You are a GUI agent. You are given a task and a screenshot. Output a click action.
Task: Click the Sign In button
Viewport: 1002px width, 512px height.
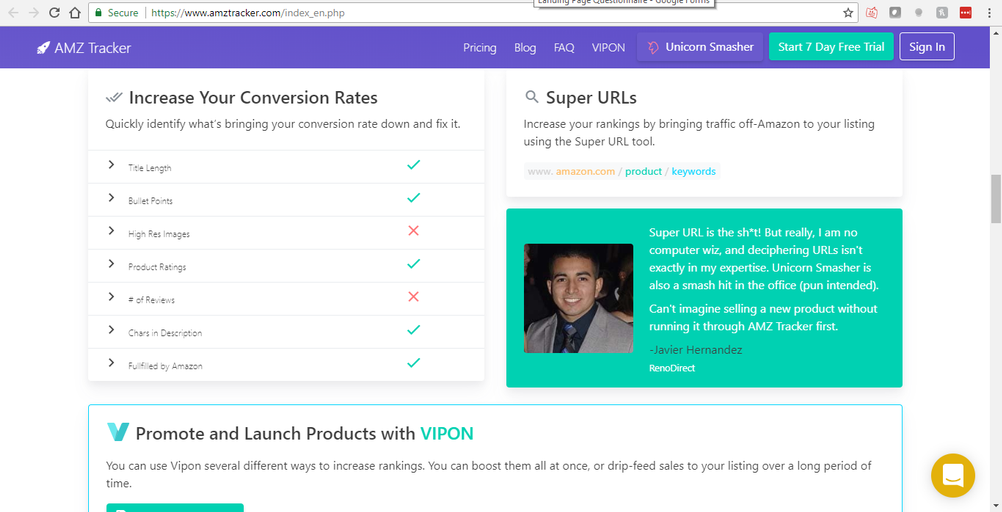point(926,47)
